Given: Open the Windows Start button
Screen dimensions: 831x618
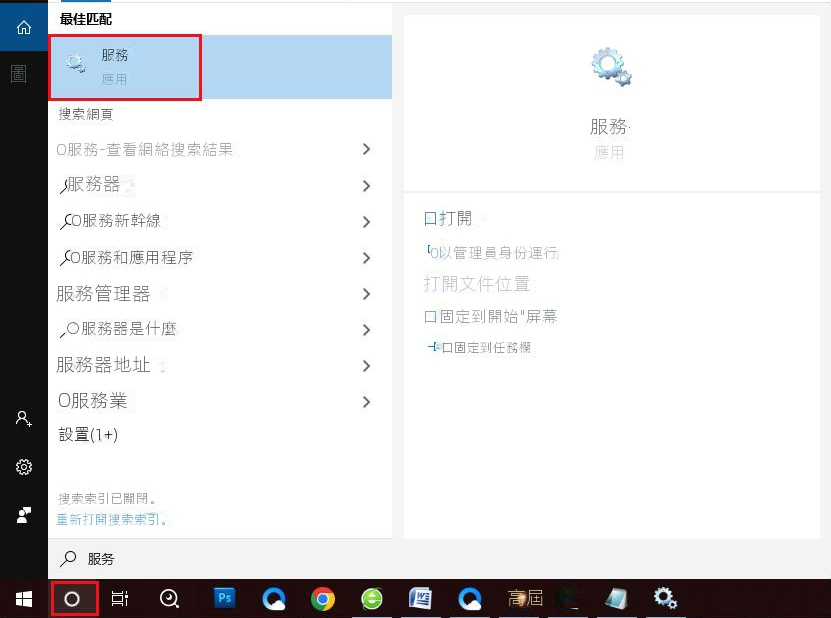Looking at the screenshot, I should click(24, 599).
